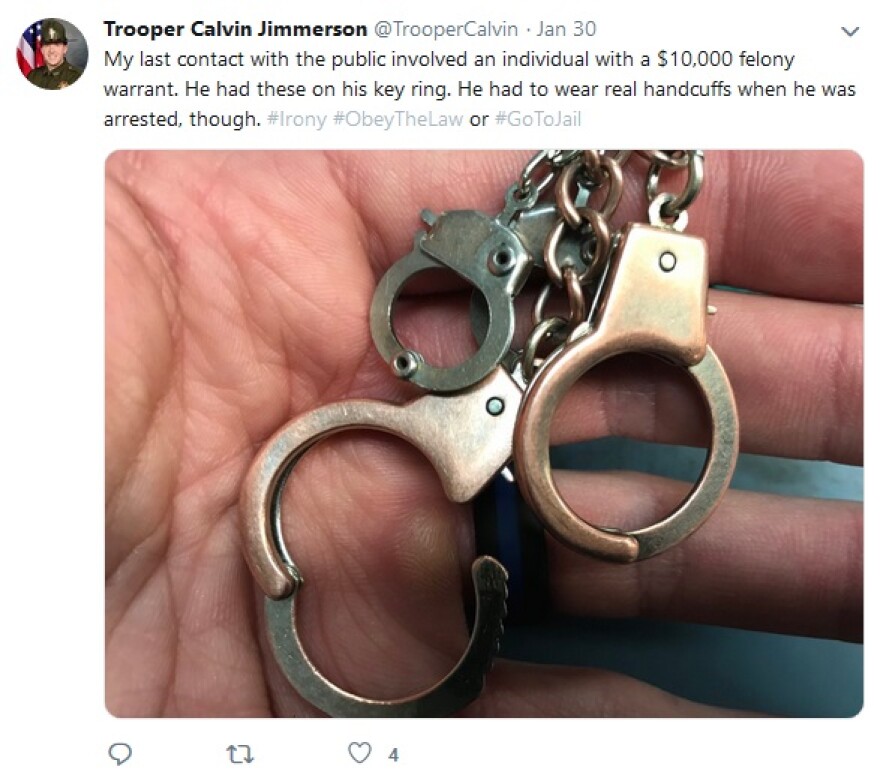880x778 pixels.
Task: Open Trooper Calvin's profile avatar
Action: tap(52, 54)
